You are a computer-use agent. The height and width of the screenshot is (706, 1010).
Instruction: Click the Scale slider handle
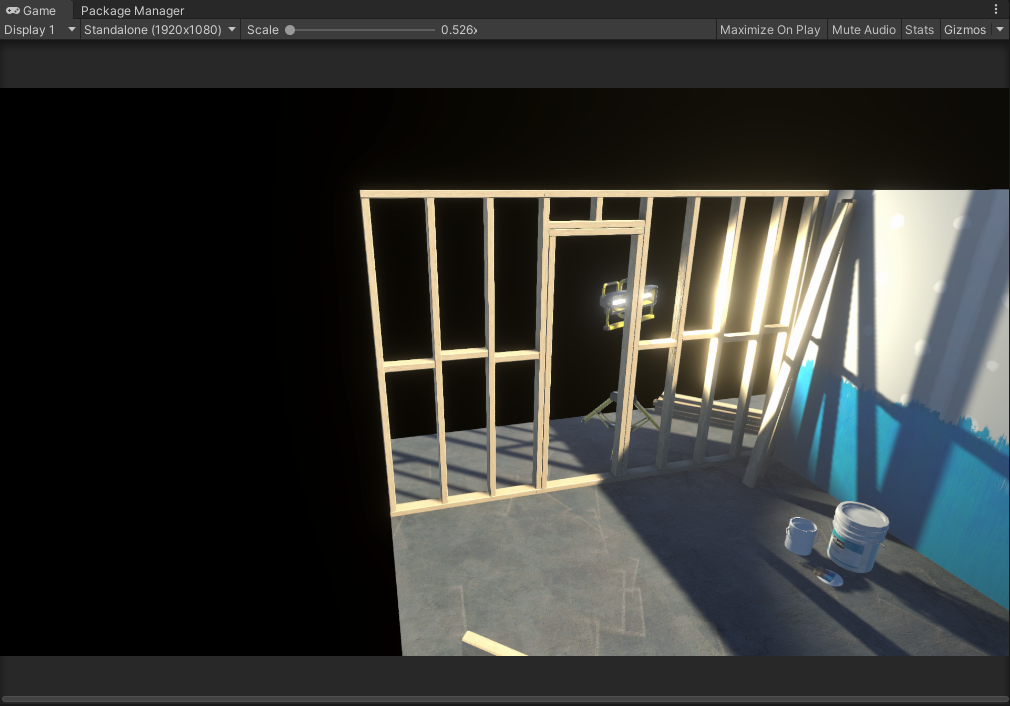pos(290,30)
